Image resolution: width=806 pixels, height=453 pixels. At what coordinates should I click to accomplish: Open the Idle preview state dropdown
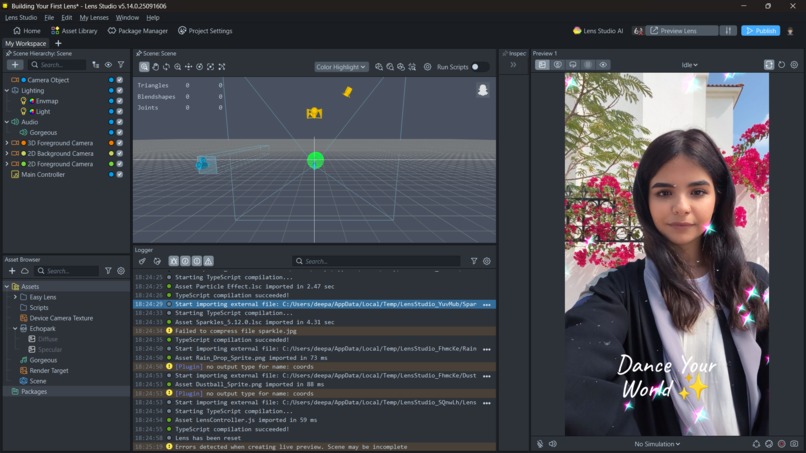tap(689, 65)
